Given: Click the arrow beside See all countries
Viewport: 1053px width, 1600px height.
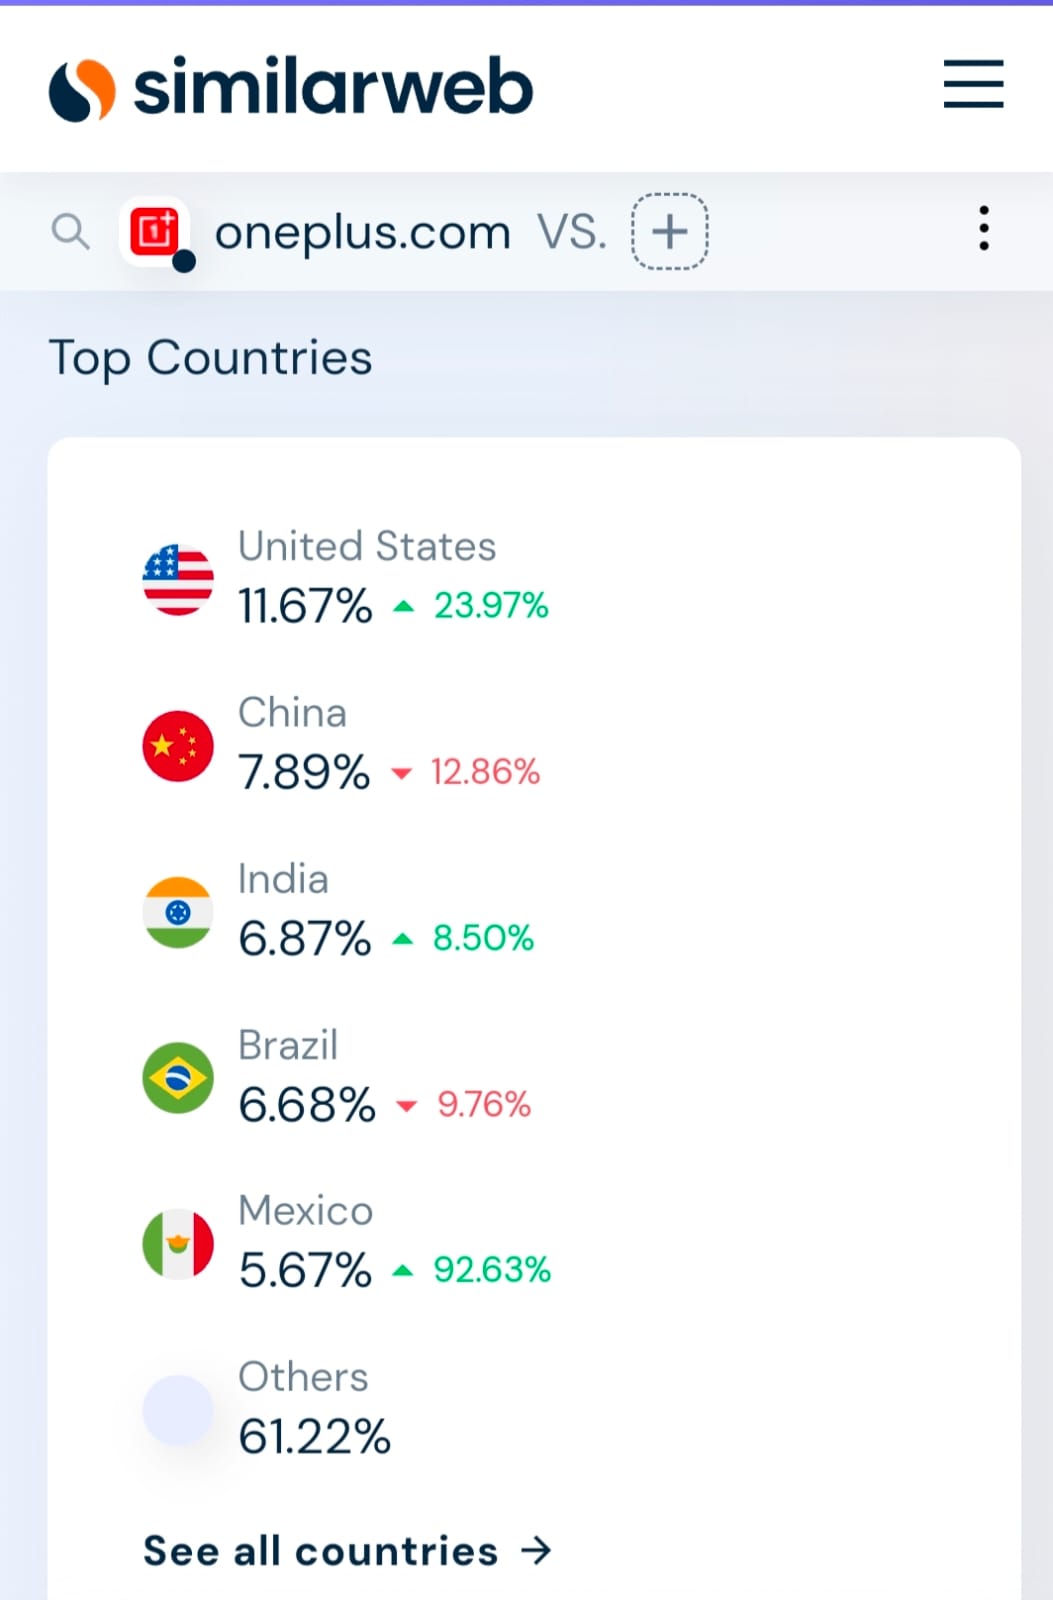Looking at the screenshot, I should coord(537,1551).
